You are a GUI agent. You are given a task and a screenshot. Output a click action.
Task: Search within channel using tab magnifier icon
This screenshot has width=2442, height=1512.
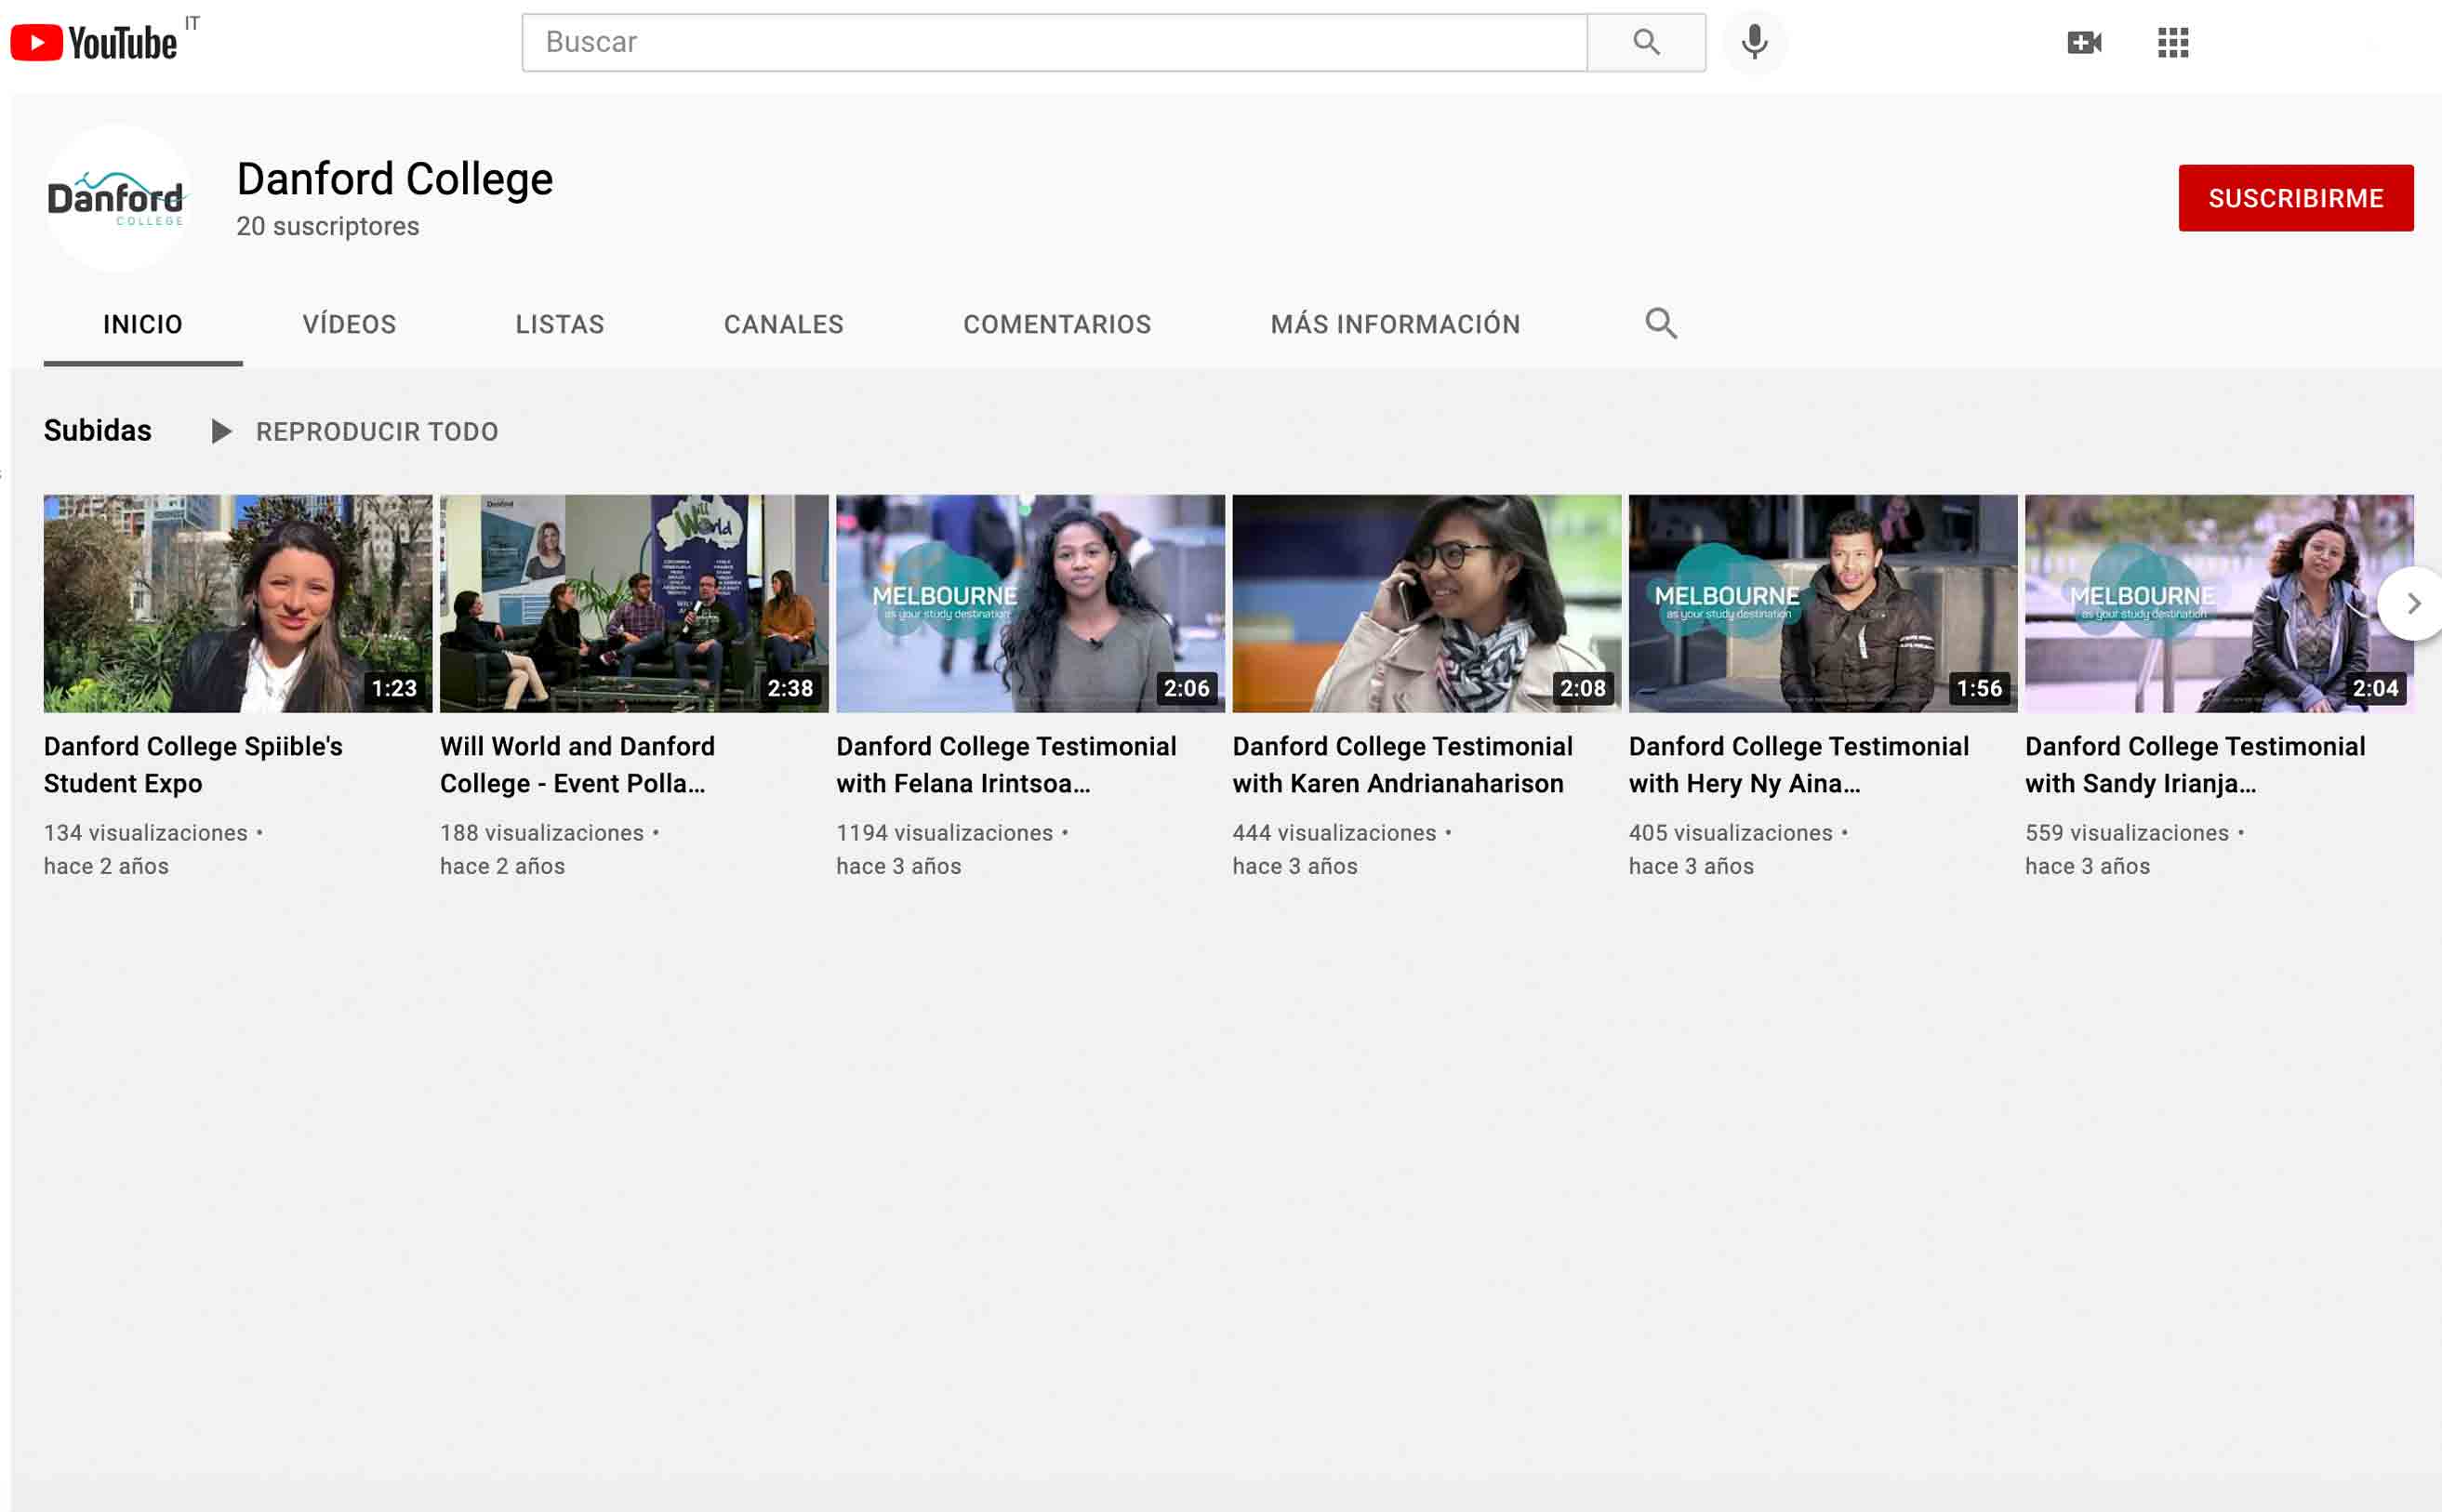click(1661, 323)
